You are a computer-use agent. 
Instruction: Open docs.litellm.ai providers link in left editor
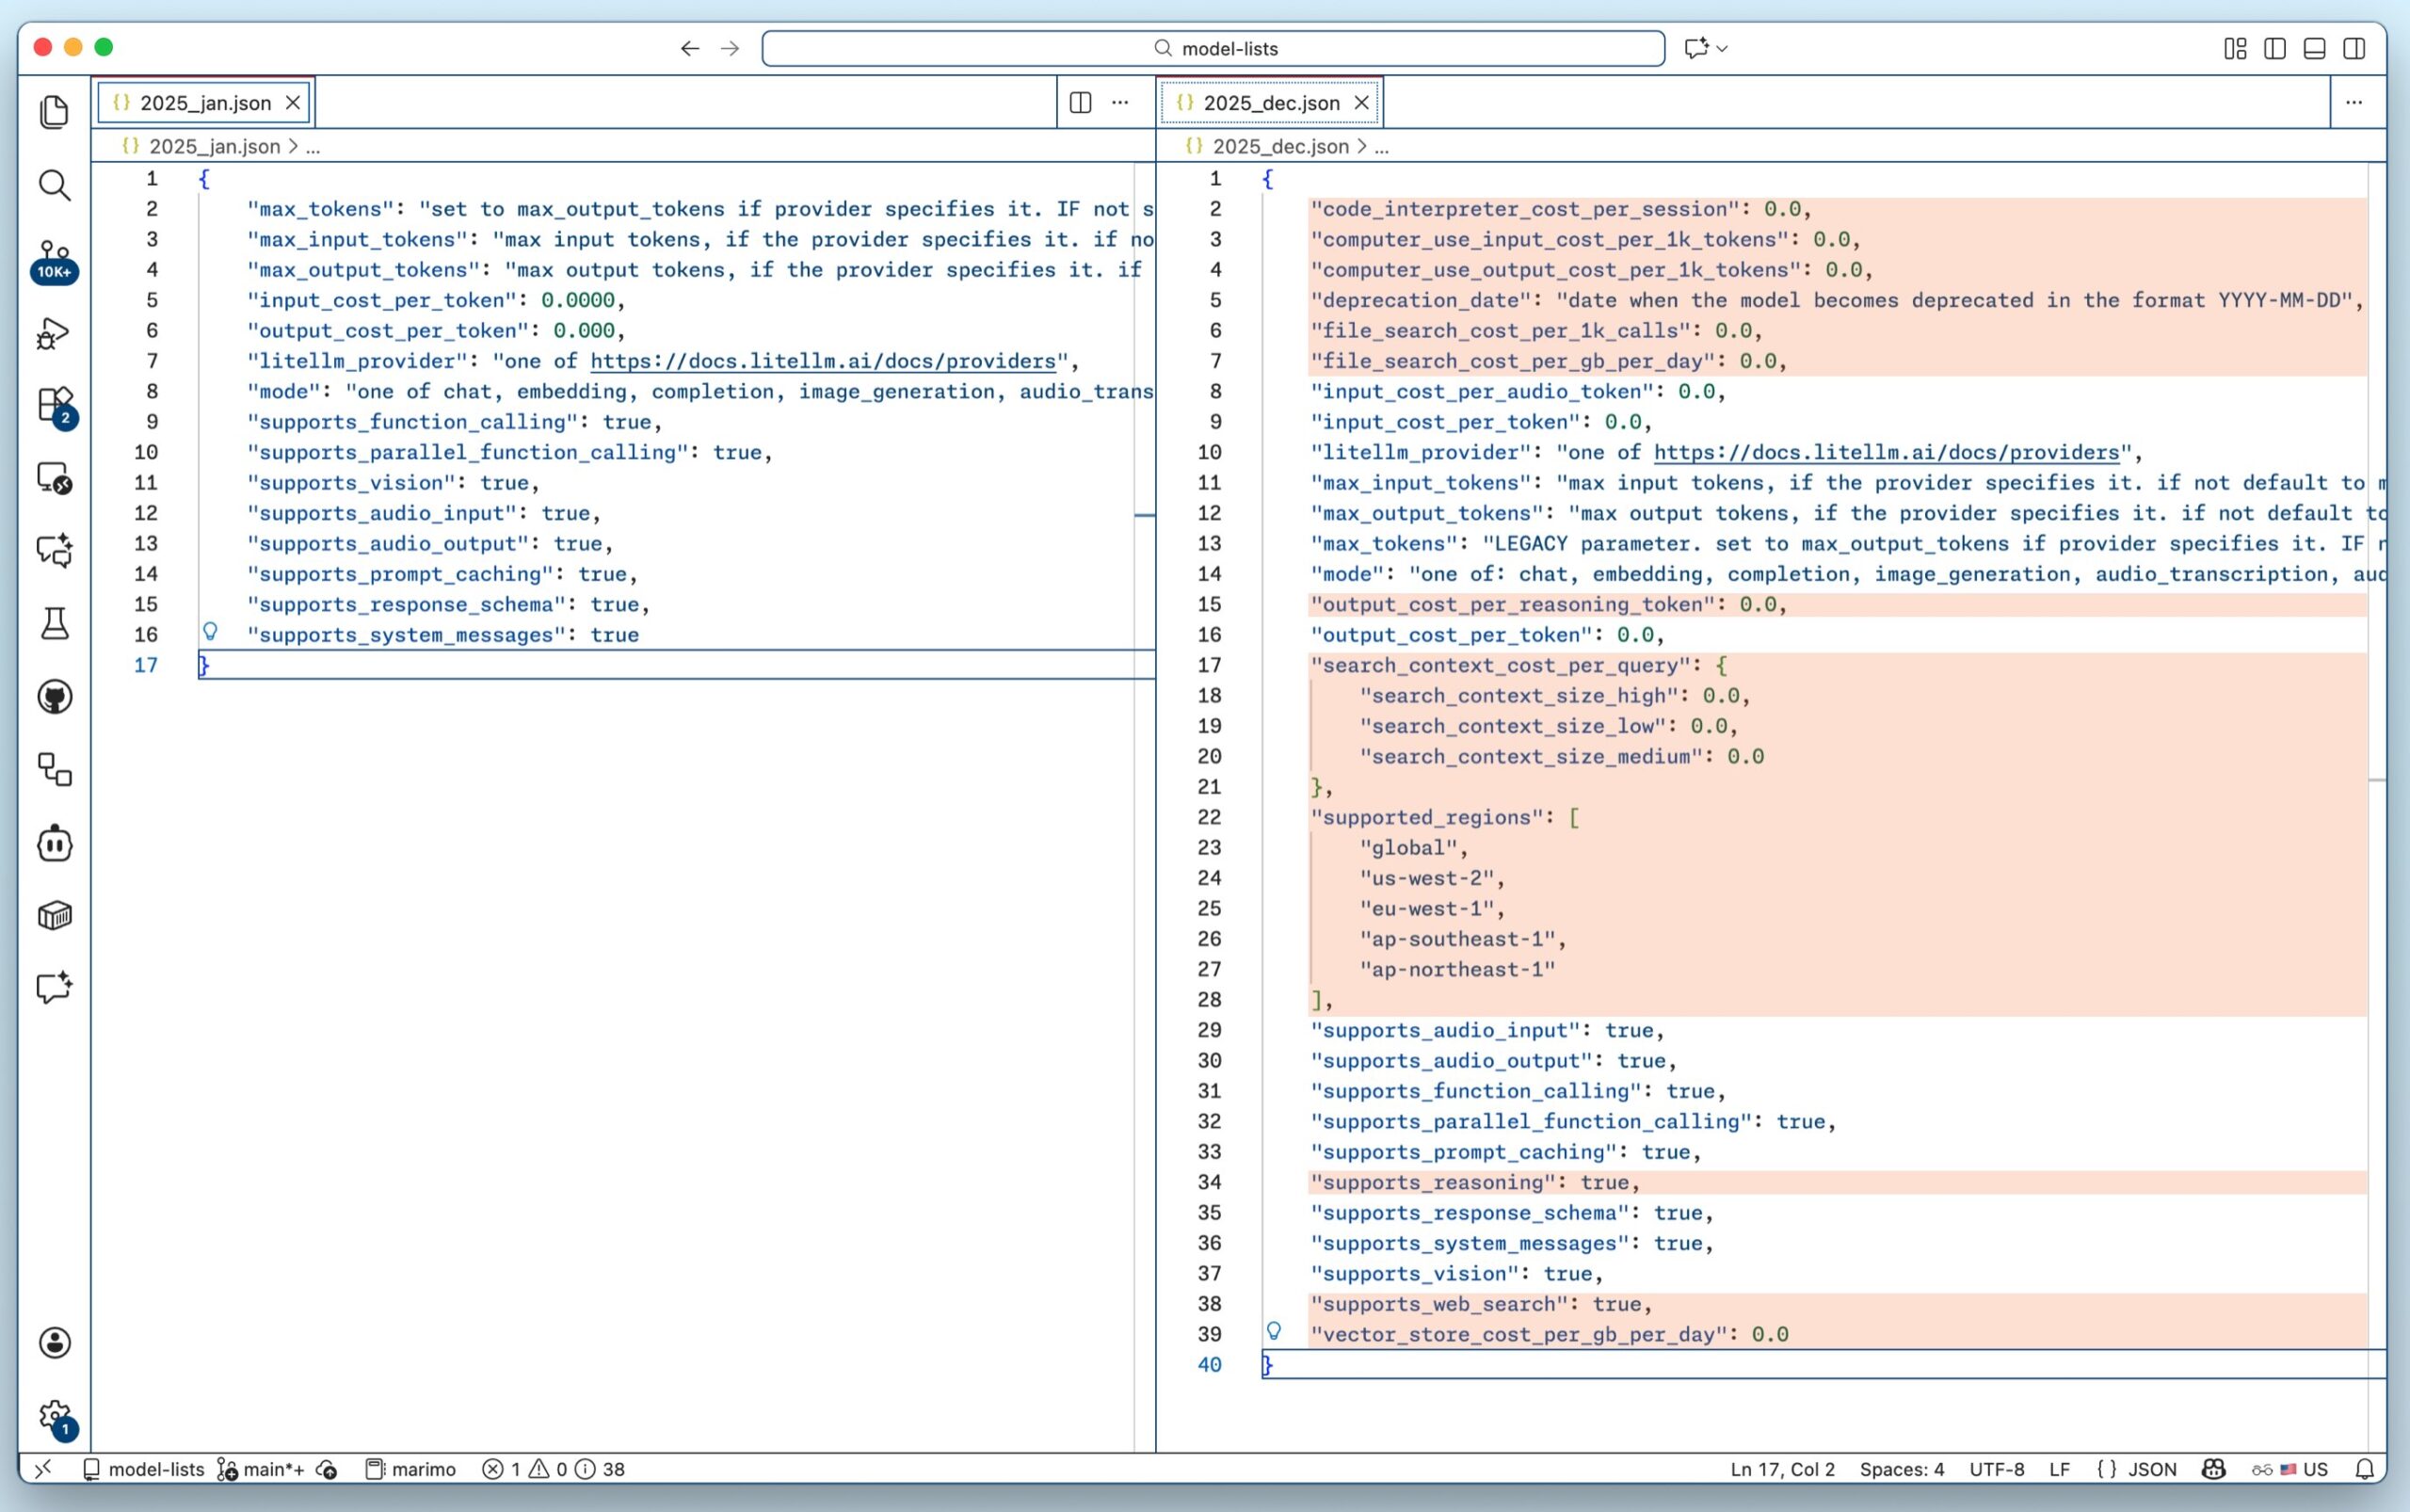[x=822, y=361]
